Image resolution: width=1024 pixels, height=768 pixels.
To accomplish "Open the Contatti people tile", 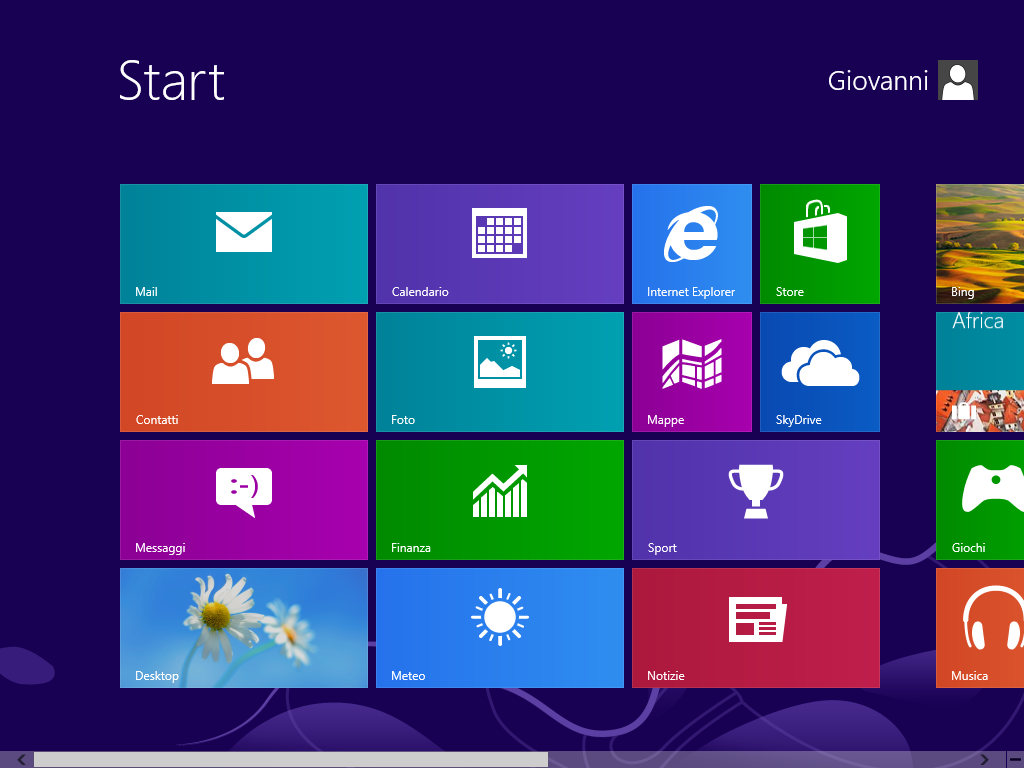I will coord(244,372).
